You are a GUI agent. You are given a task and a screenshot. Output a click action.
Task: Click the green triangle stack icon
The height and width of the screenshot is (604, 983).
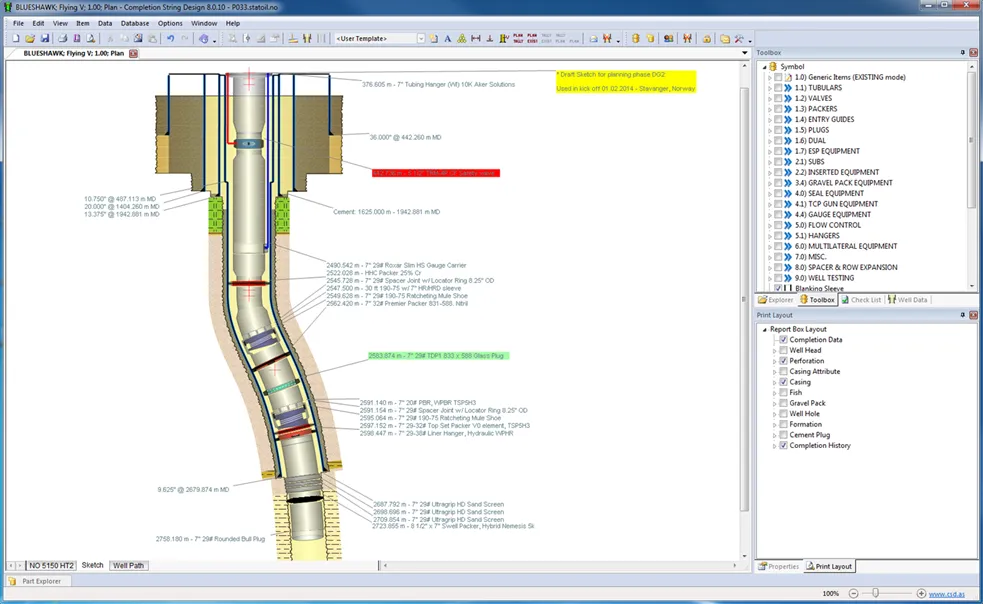tap(462, 39)
